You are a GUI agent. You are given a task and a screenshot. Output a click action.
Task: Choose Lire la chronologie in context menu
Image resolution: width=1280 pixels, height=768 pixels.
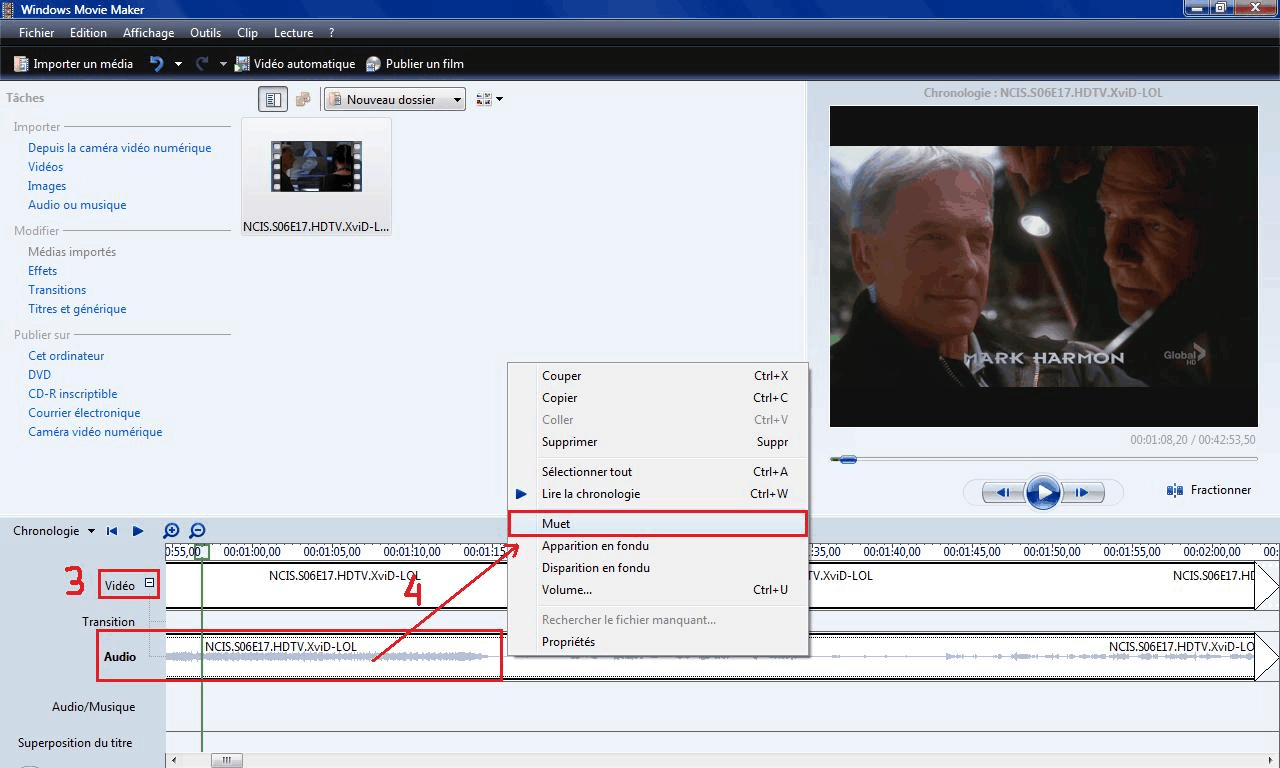coord(658,494)
